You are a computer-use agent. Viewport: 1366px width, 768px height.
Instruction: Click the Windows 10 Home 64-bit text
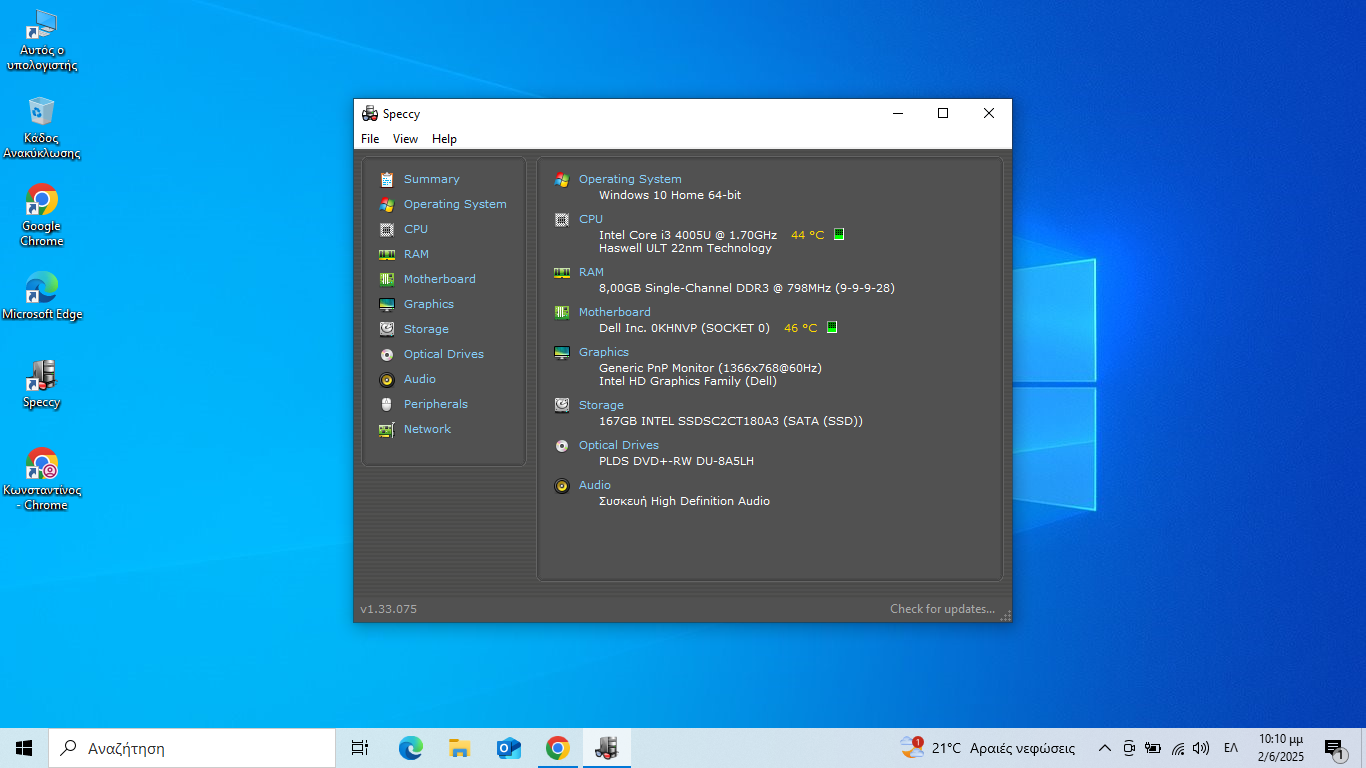pyautogui.click(x=670, y=195)
